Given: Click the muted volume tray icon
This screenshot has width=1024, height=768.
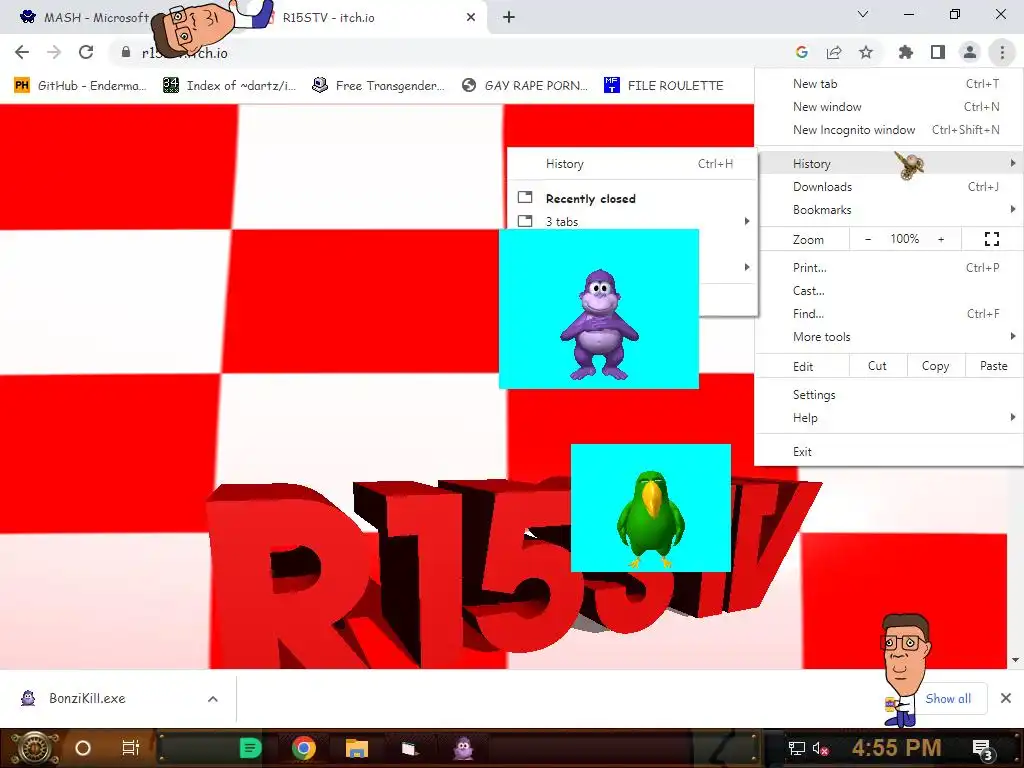Looking at the screenshot, I should tap(821, 748).
